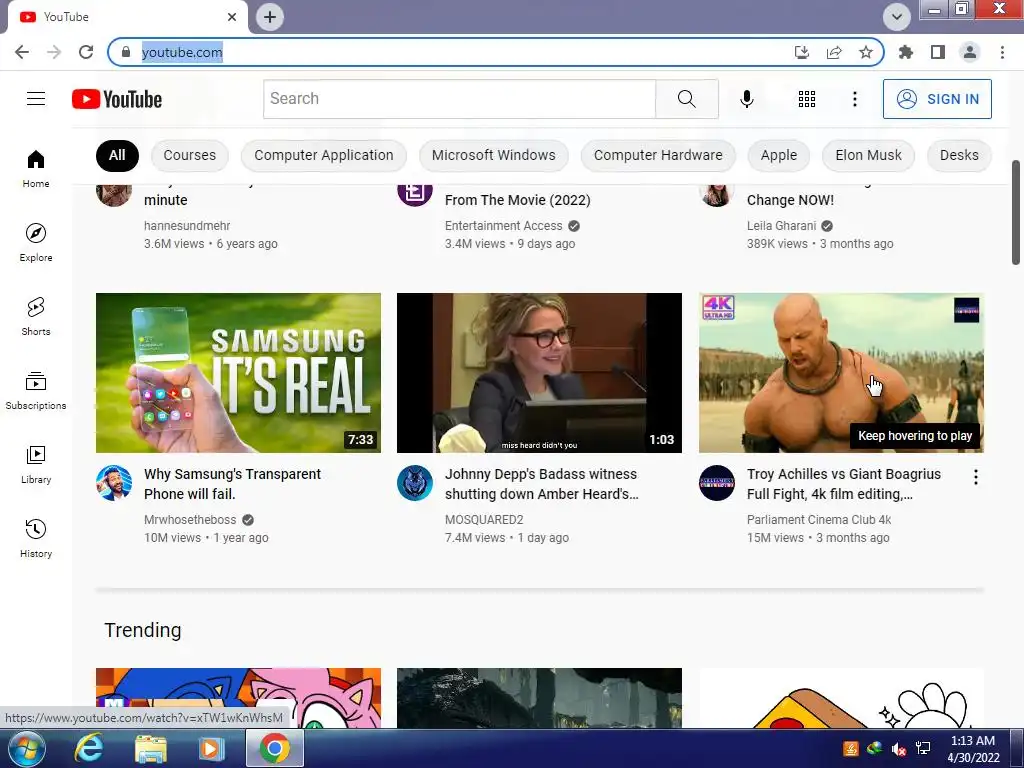Select Computer Application filter chip

pos(324,155)
